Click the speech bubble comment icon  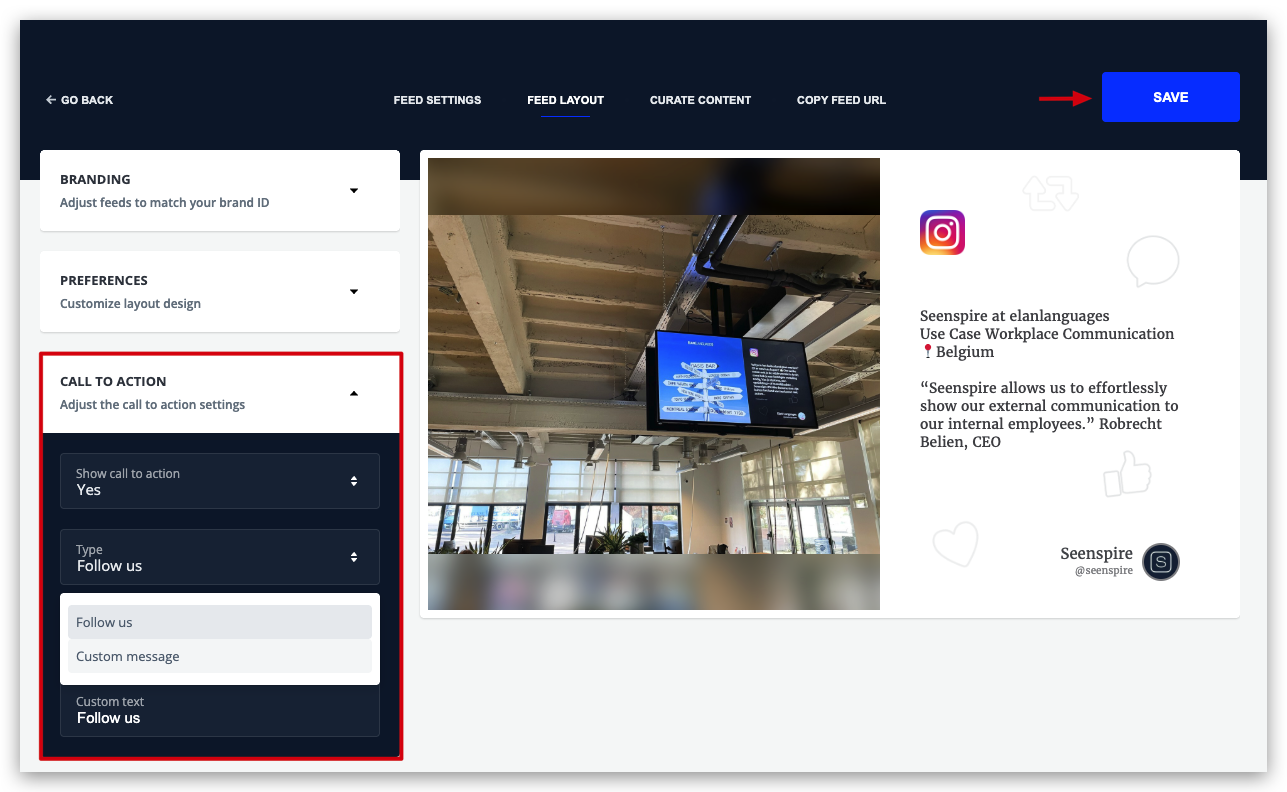tap(1152, 262)
